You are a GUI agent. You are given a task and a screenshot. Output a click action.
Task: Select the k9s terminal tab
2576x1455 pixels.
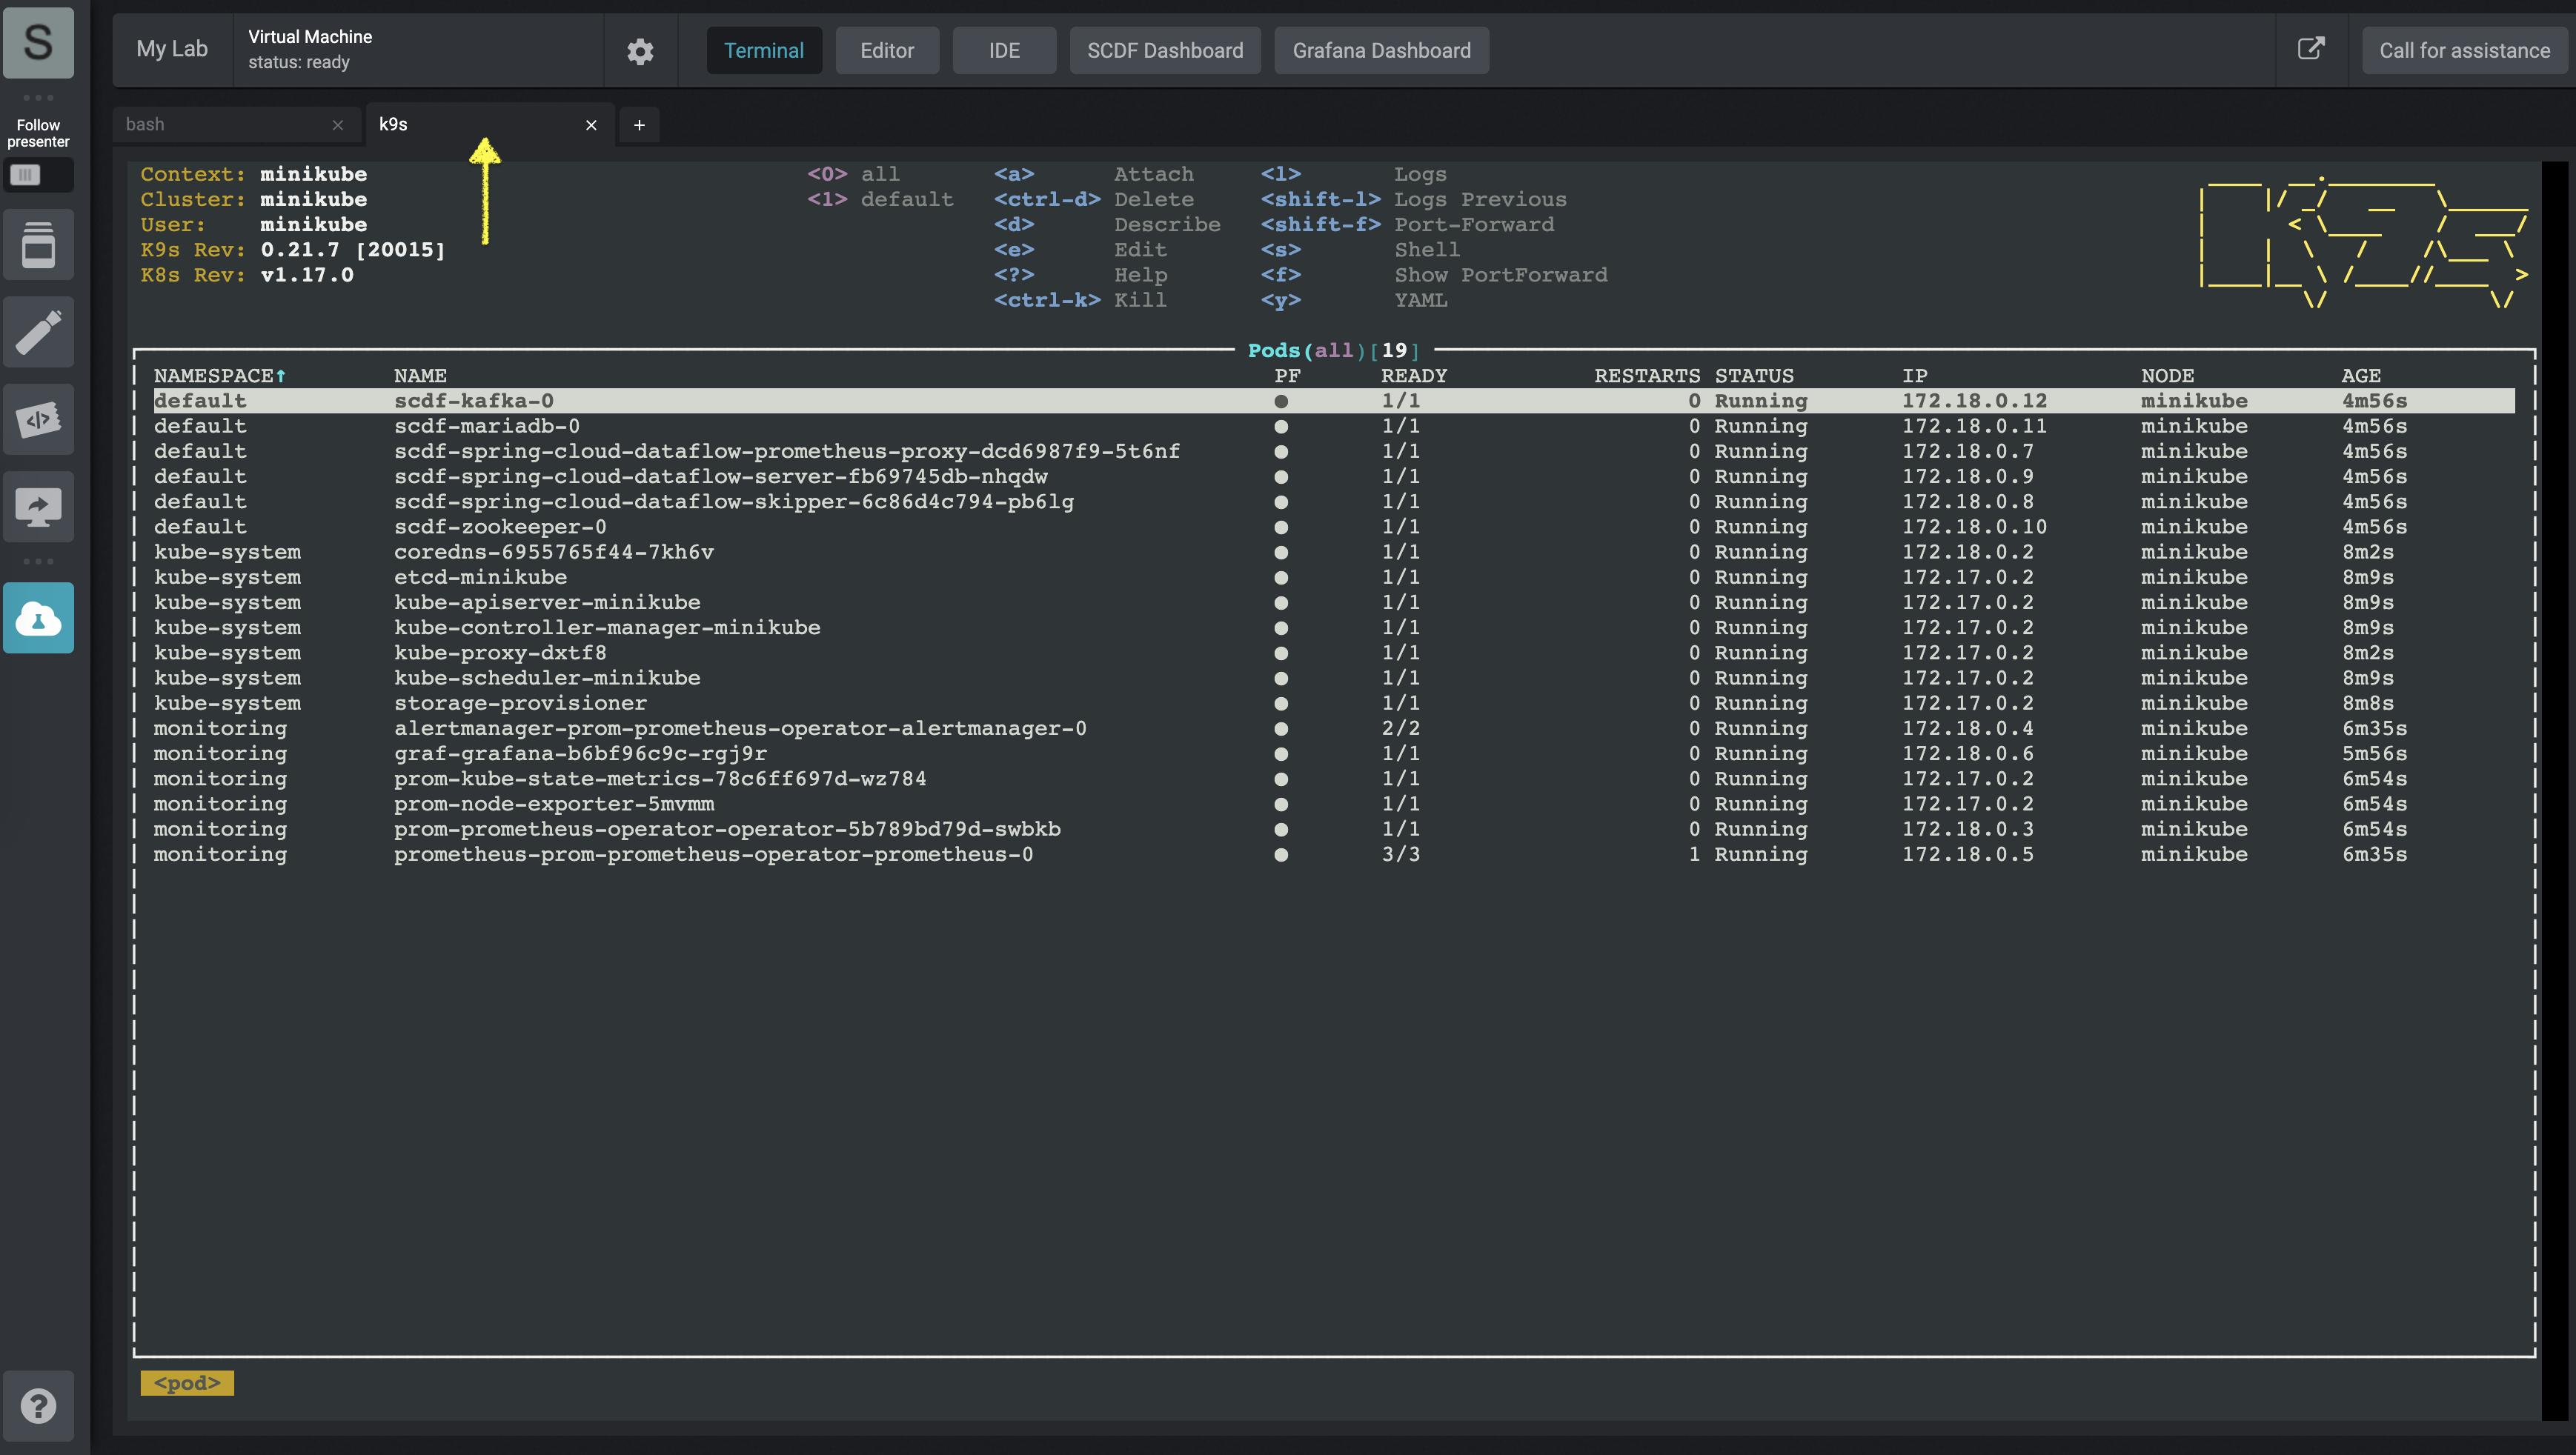pos(470,125)
